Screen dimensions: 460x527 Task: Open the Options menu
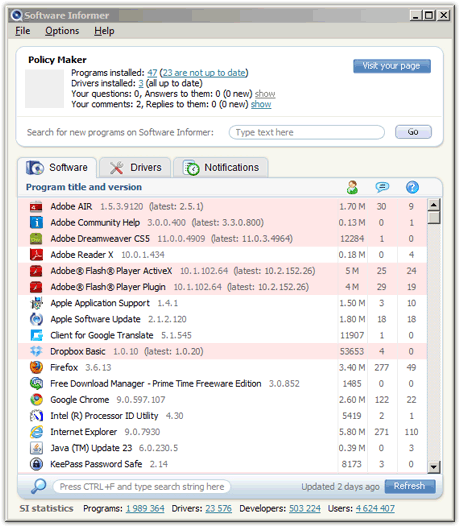[x=62, y=31]
